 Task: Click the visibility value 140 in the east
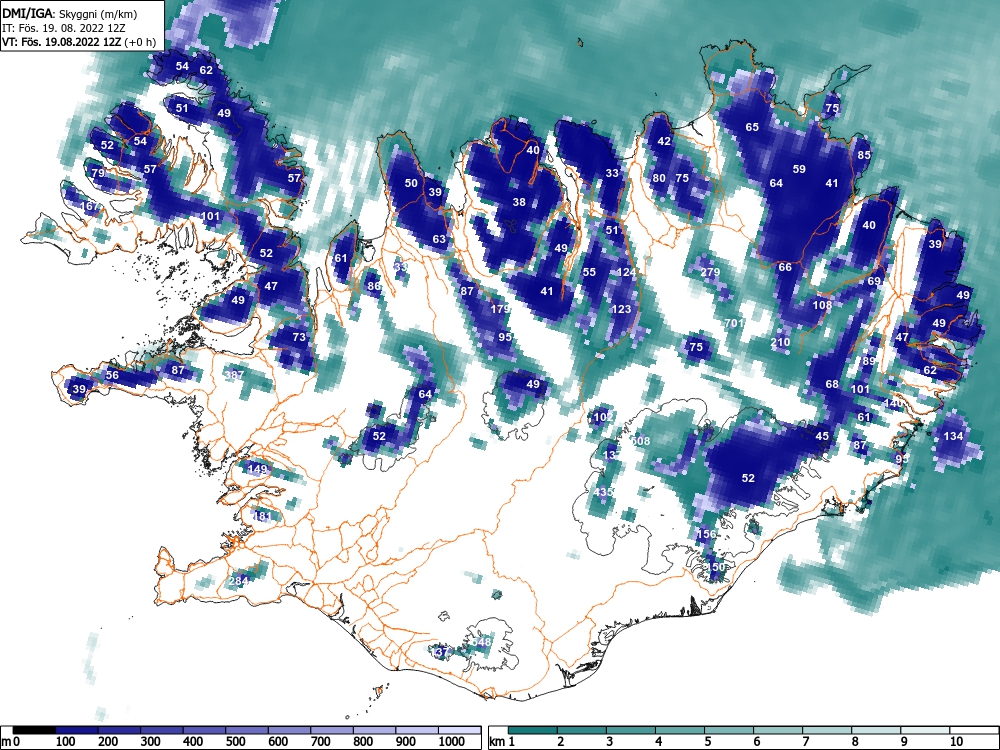pos(893,403)
